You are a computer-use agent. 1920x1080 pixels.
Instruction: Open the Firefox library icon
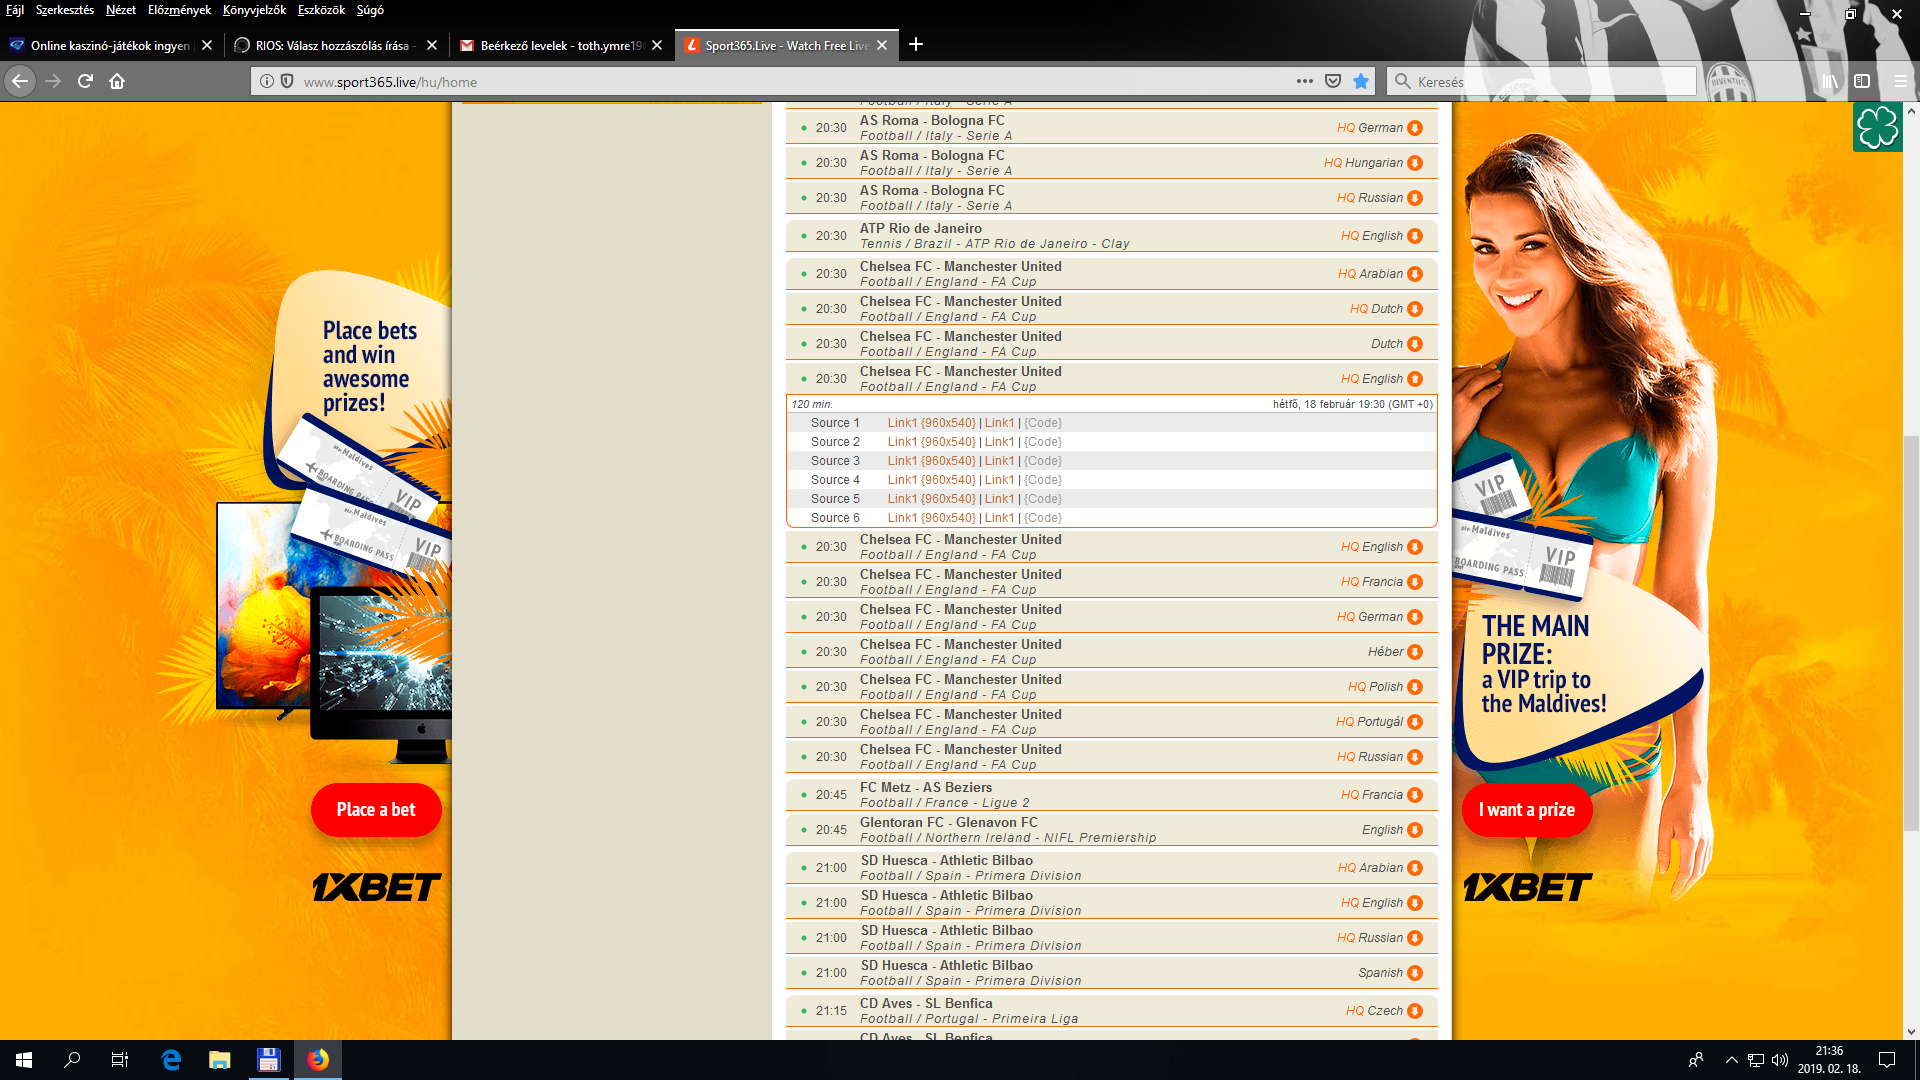[x=1829, y=81]
